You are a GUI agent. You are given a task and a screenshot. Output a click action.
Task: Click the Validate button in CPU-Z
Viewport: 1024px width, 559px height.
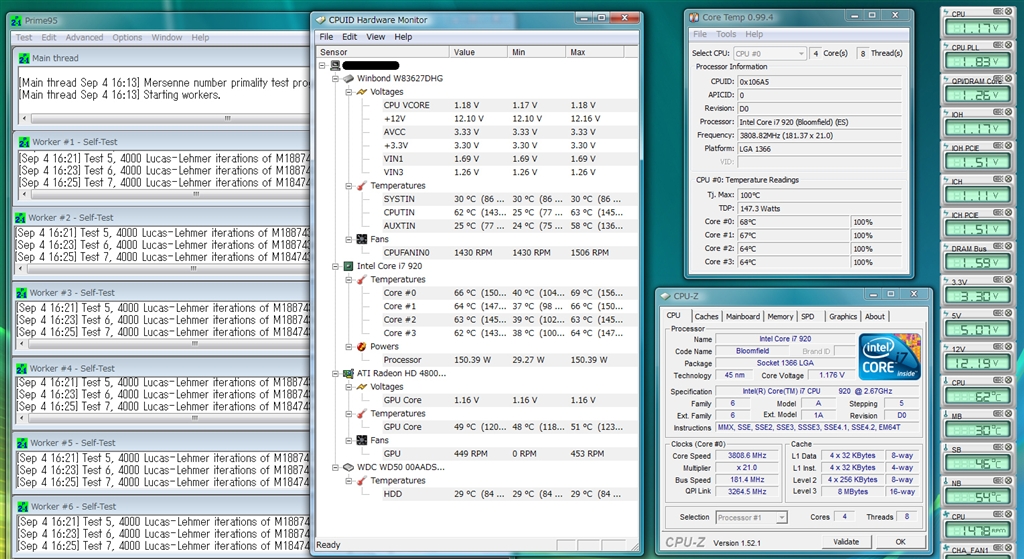[847, 542]
